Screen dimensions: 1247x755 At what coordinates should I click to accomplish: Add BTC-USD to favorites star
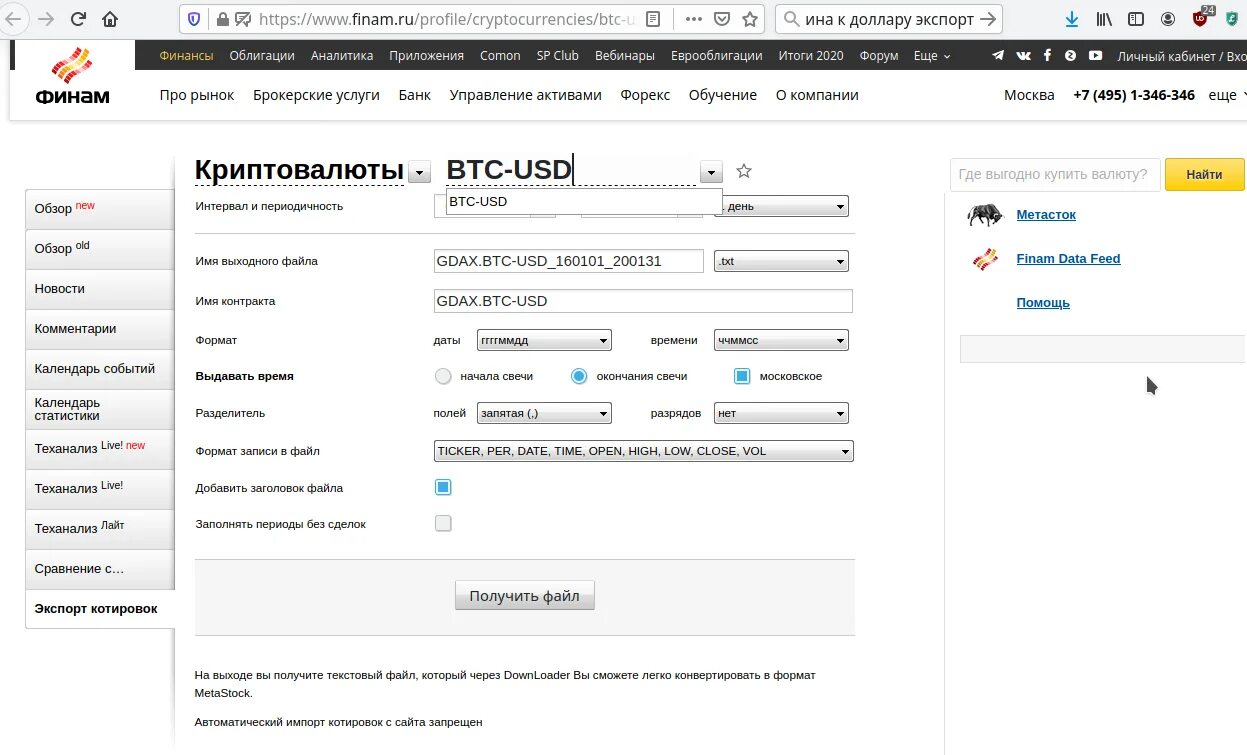click(743, 171)
